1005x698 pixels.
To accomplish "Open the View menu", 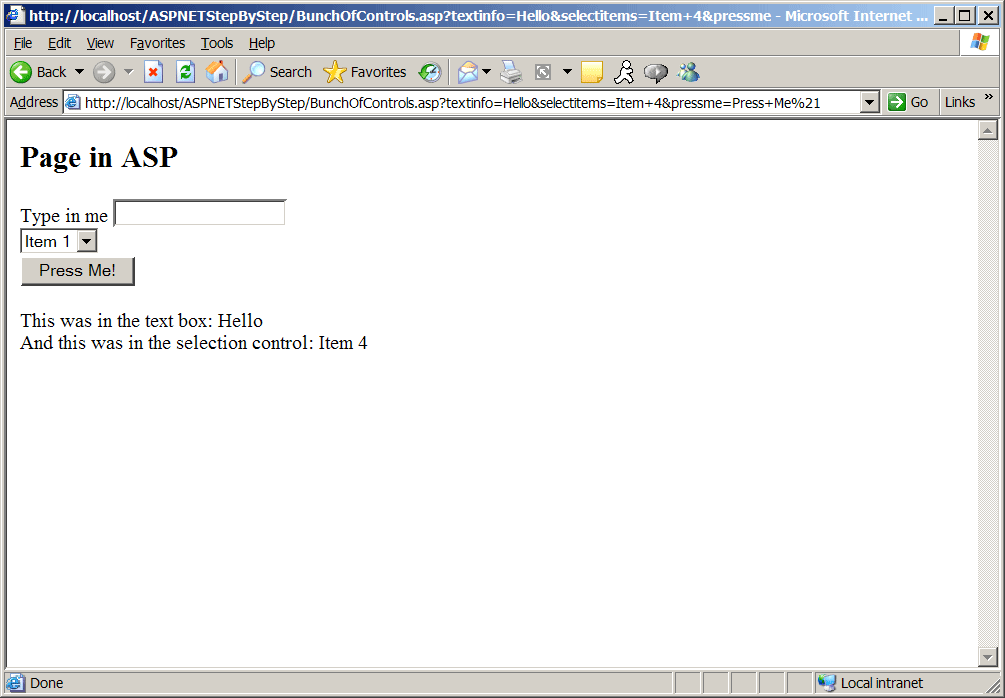I will [x=100, y=43].
